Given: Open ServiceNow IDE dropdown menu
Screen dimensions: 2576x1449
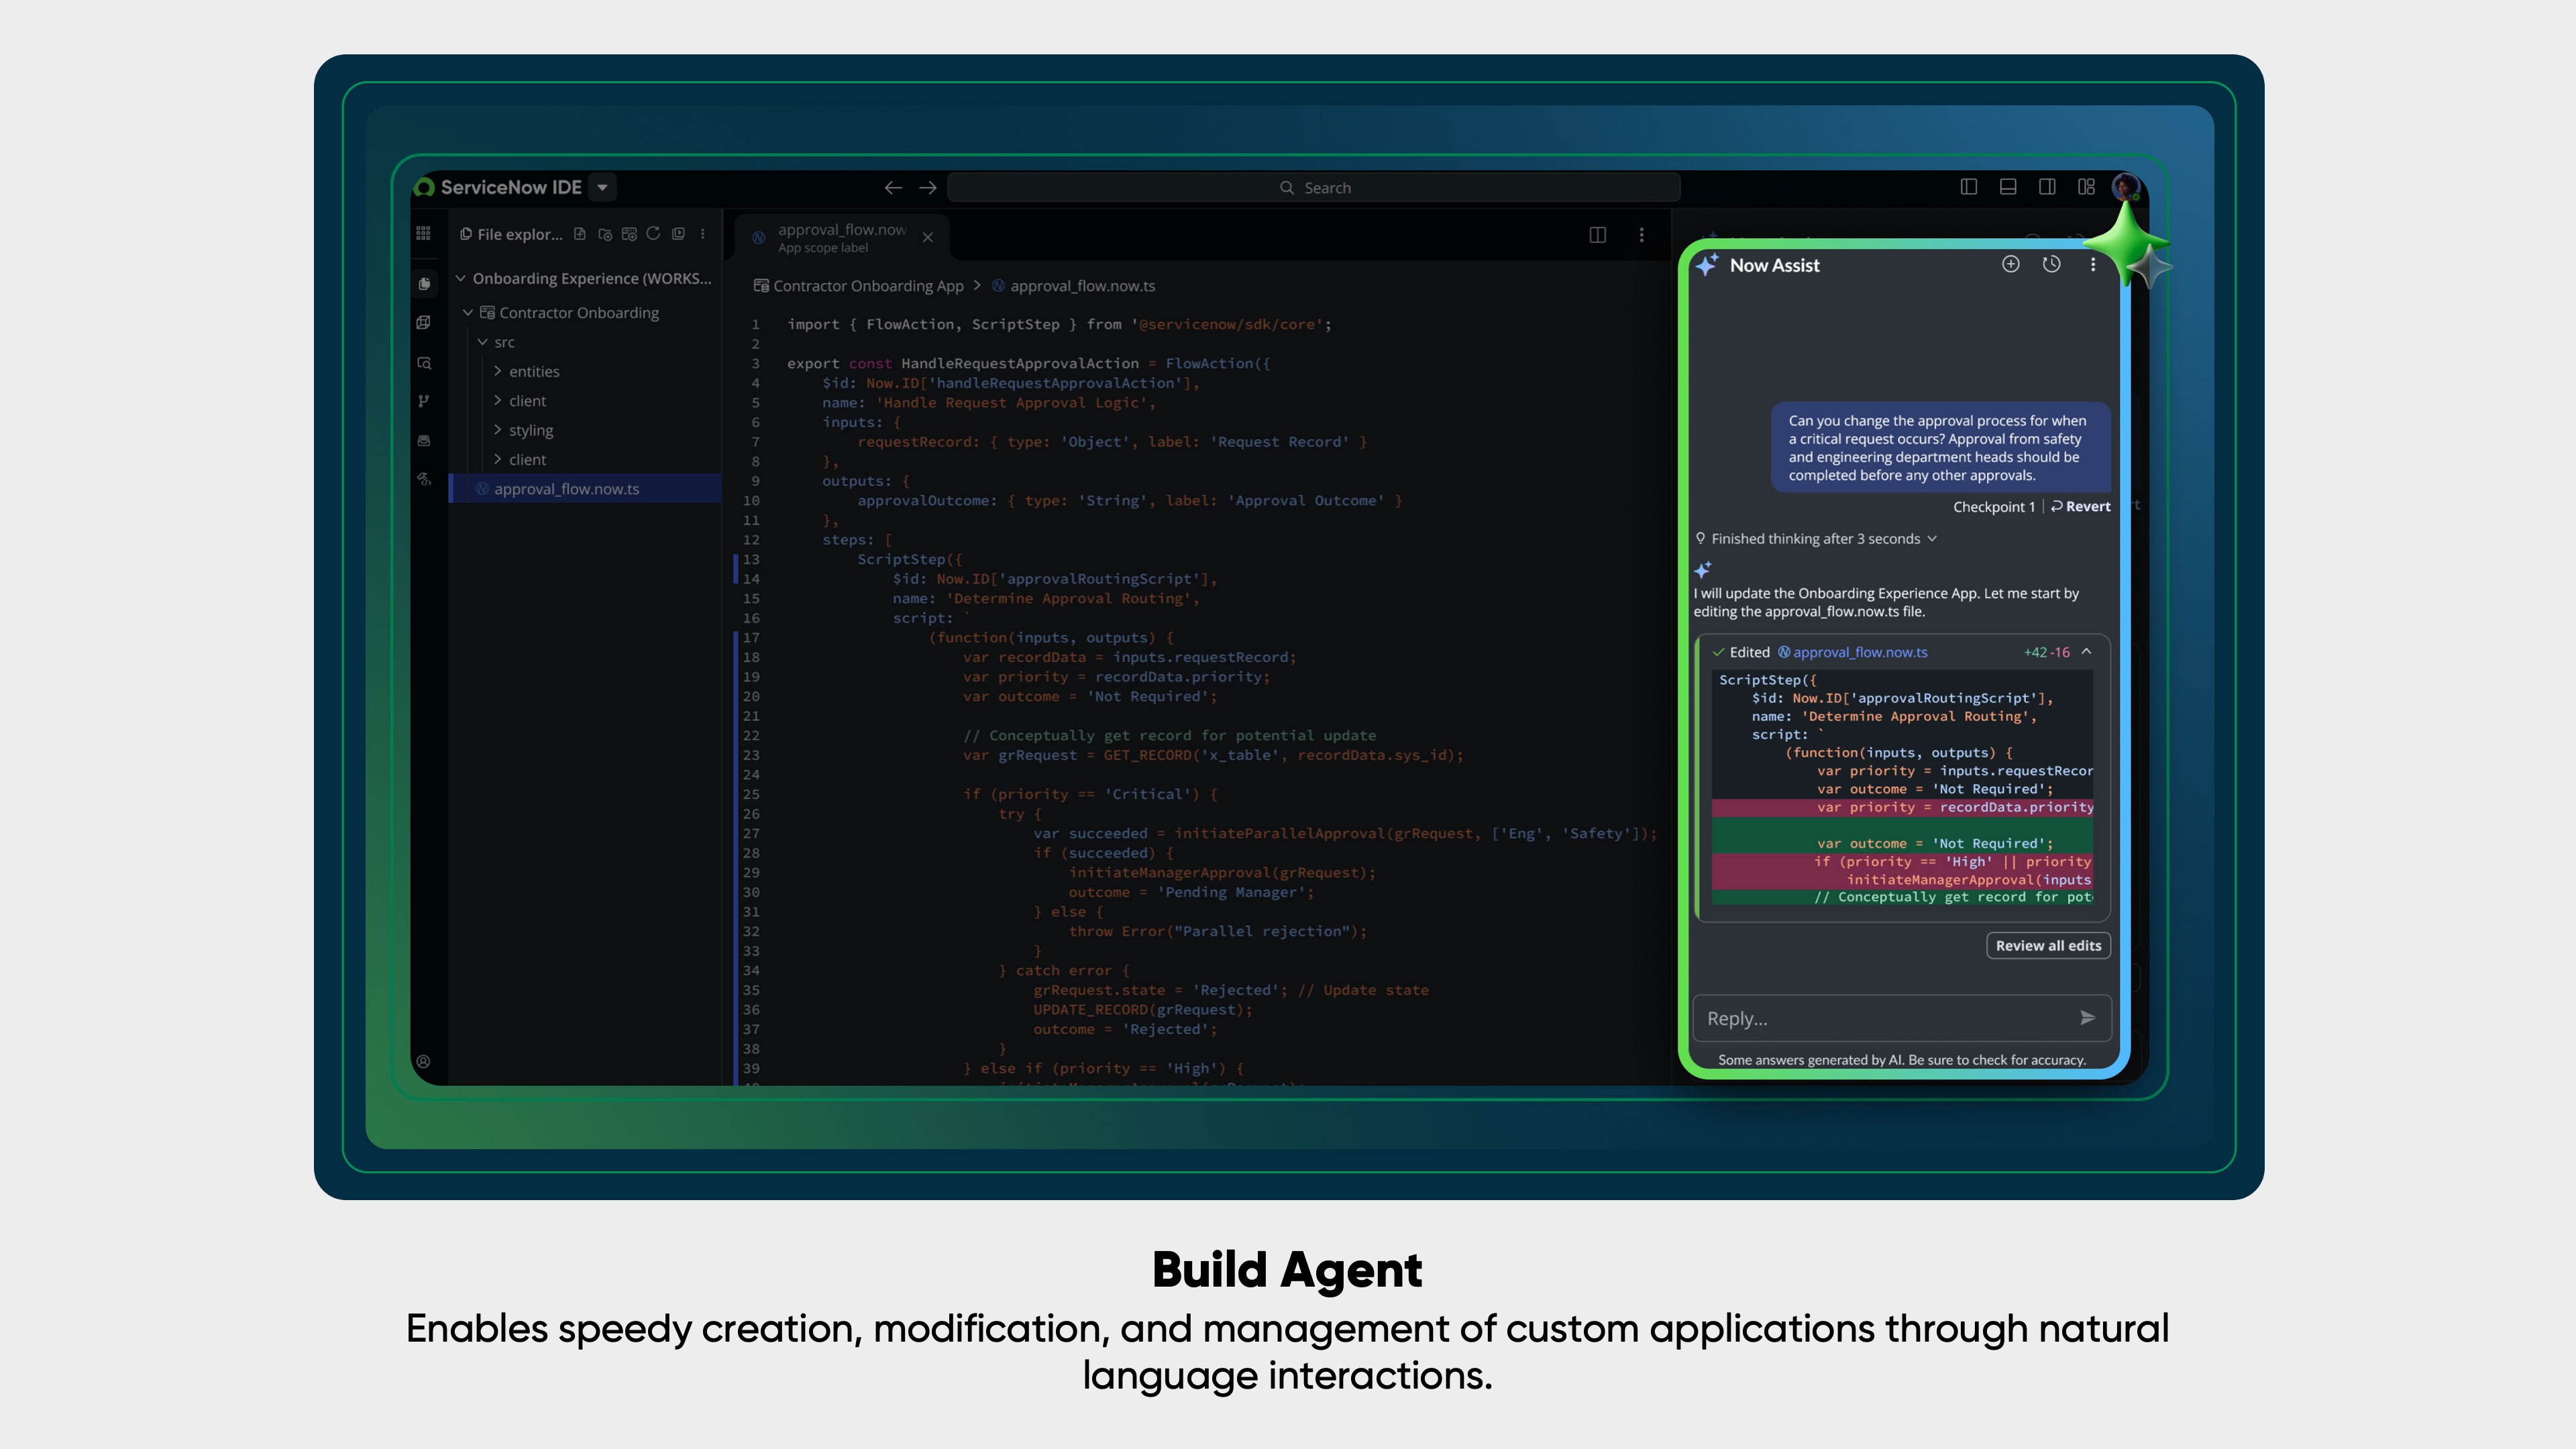Looking at the screenshot, I should click(x=602, y=187).
